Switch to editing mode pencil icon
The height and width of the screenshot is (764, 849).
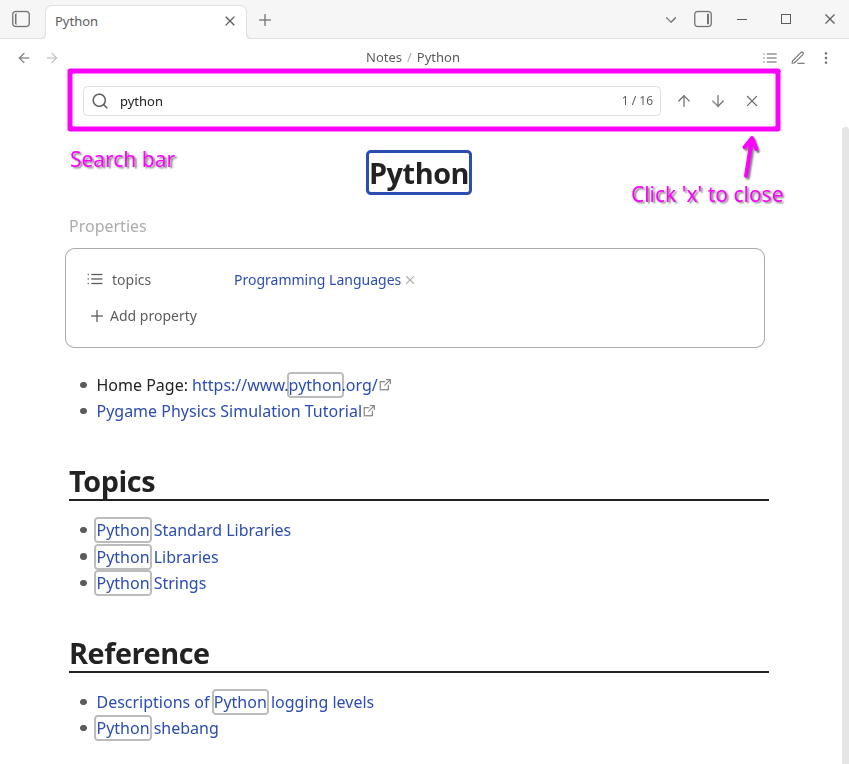point(798,58)
